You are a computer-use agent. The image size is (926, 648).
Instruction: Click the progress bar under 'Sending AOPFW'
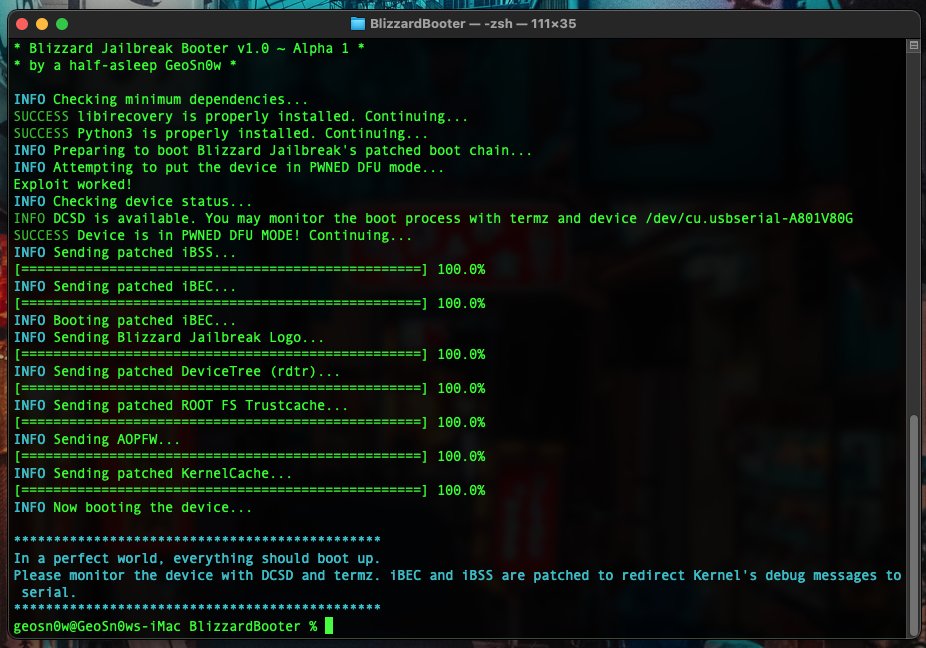220,457
